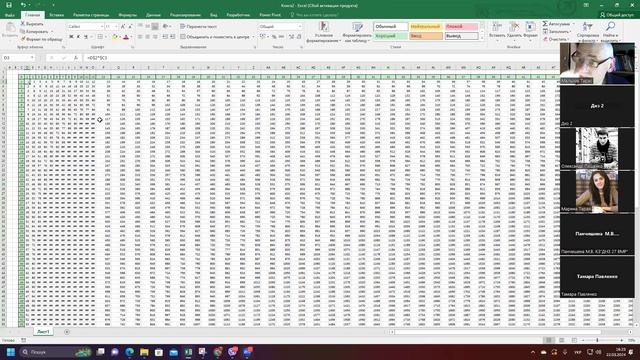Apply the Обычный cell style
The height and width of the screenshot is (360, 640).
pos(391,27)
